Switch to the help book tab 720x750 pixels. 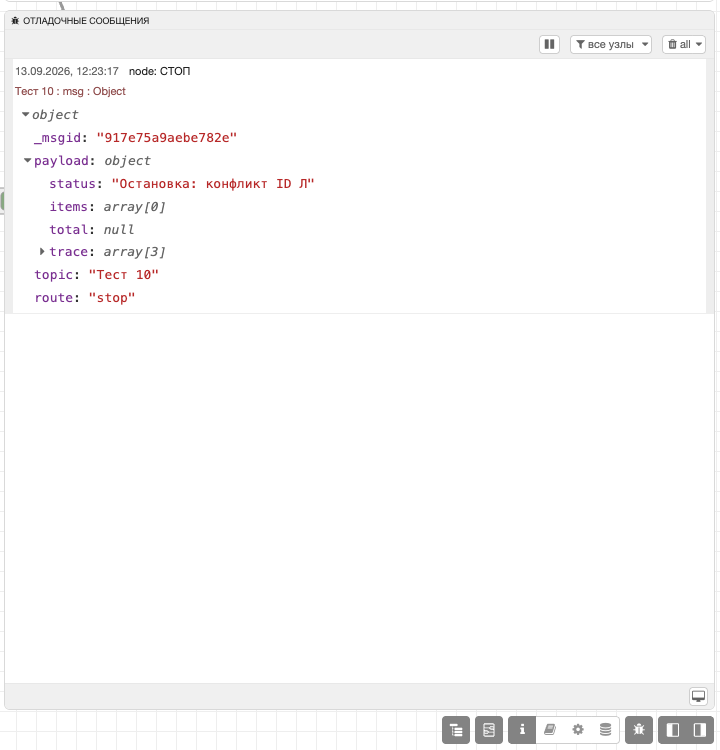[550, 730]
